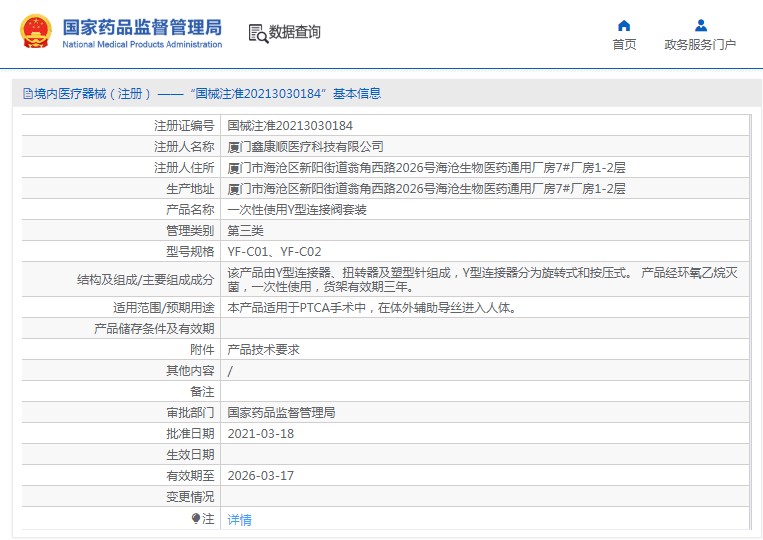Viewport: 763px width, 540px height.
Task: Open the 首页 home link
Action: (x=624, y=45)
